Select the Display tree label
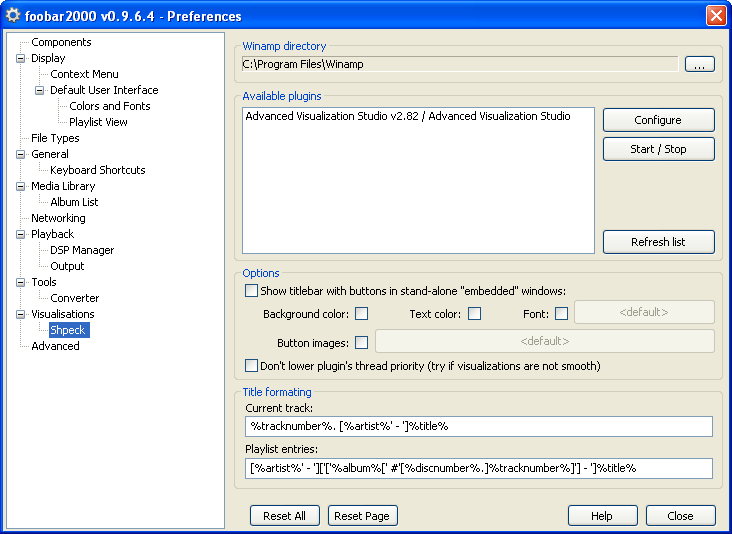This screenshot has height=534, width=732. 48,58
